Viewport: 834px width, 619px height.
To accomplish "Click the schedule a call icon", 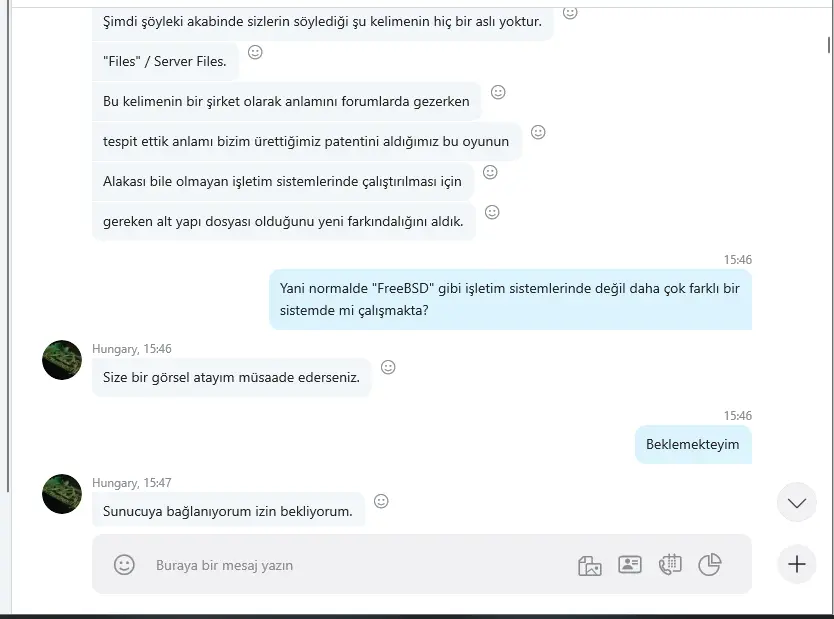I will click(670, 564).
